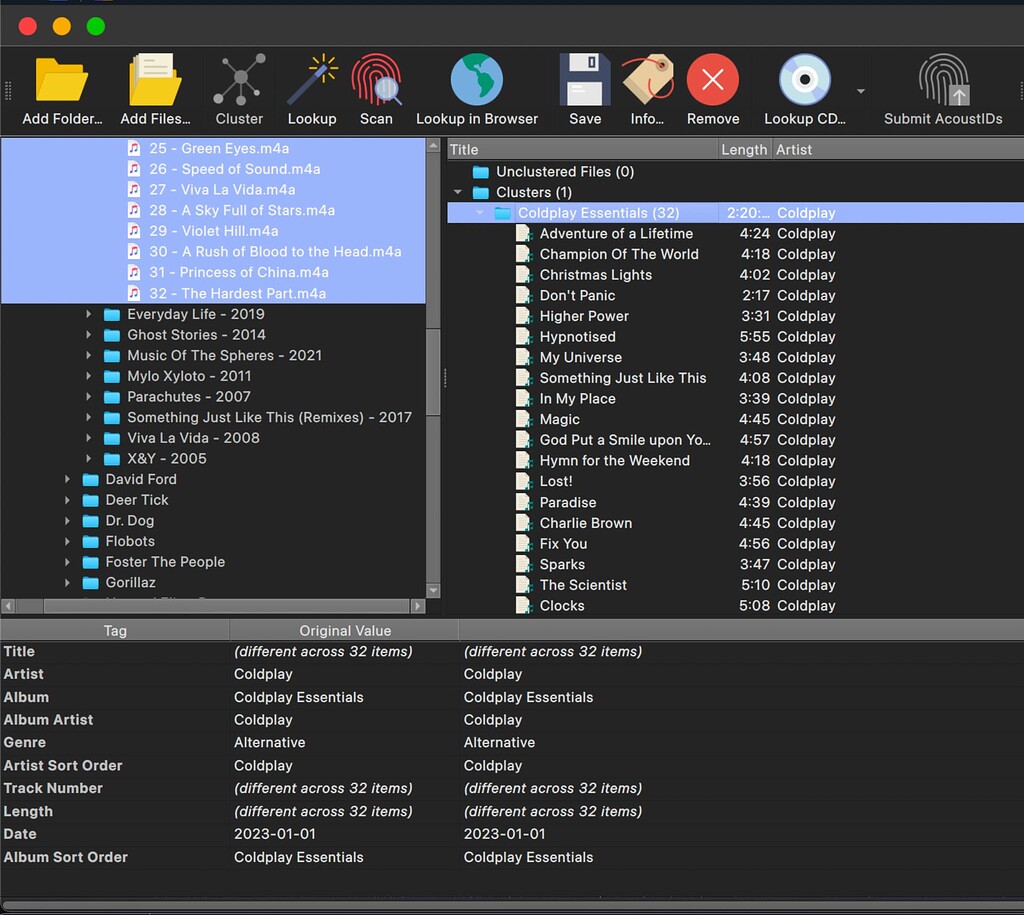Select 28 - A Sky Full of Stars.m4a

point(242,210)
